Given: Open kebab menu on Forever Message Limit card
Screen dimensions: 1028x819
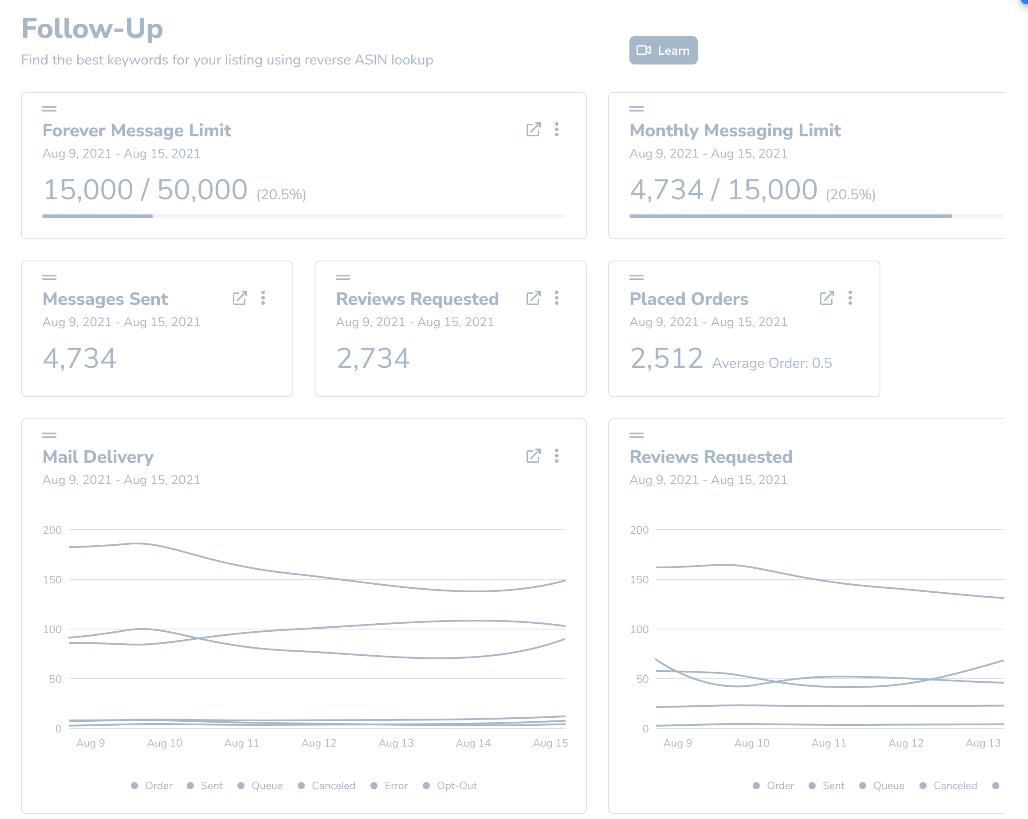Looking at the screenshot, I should (x=557, y=129).
